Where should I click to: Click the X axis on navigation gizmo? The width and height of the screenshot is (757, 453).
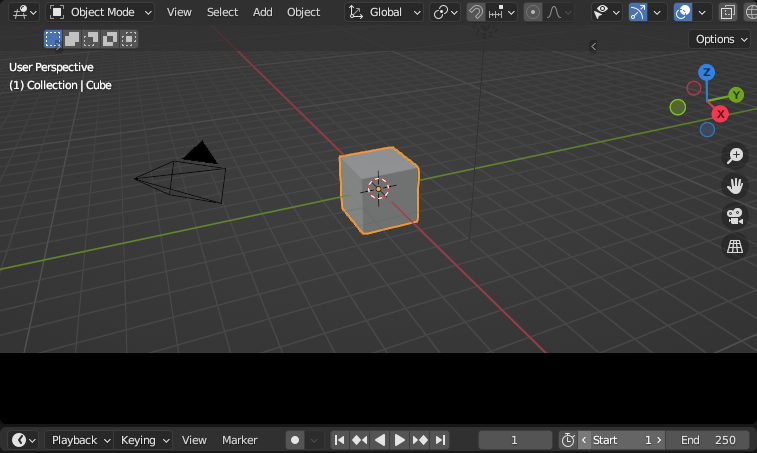[x=720, y=114]
